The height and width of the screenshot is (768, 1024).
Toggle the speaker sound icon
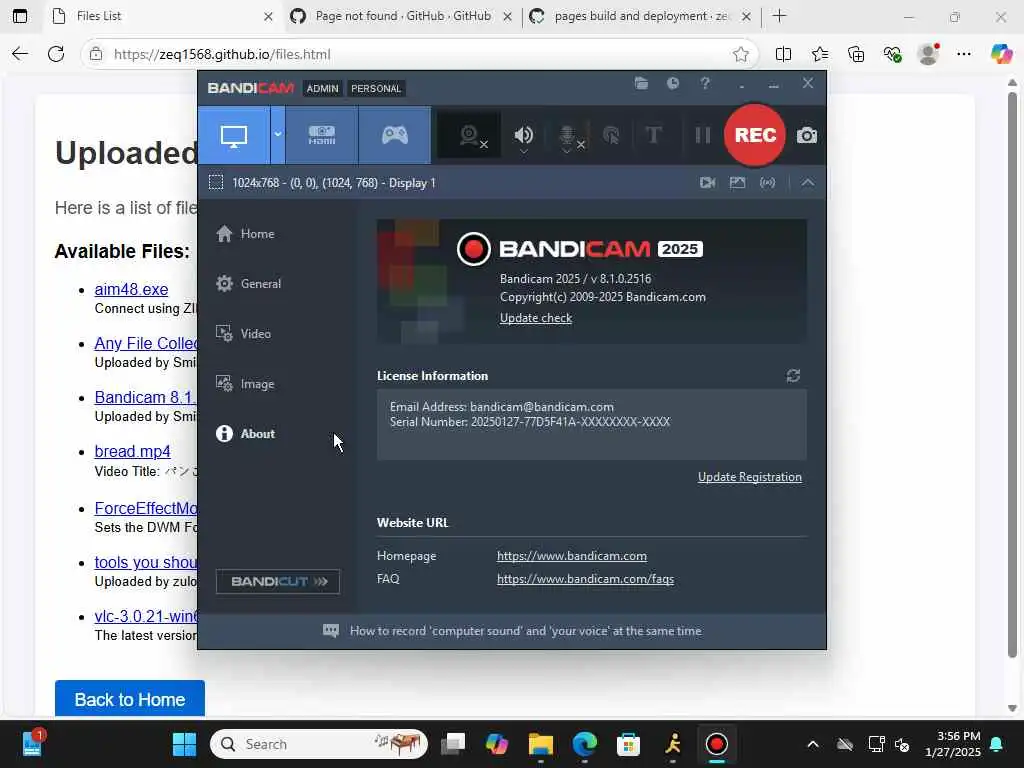tap(523, 135)
